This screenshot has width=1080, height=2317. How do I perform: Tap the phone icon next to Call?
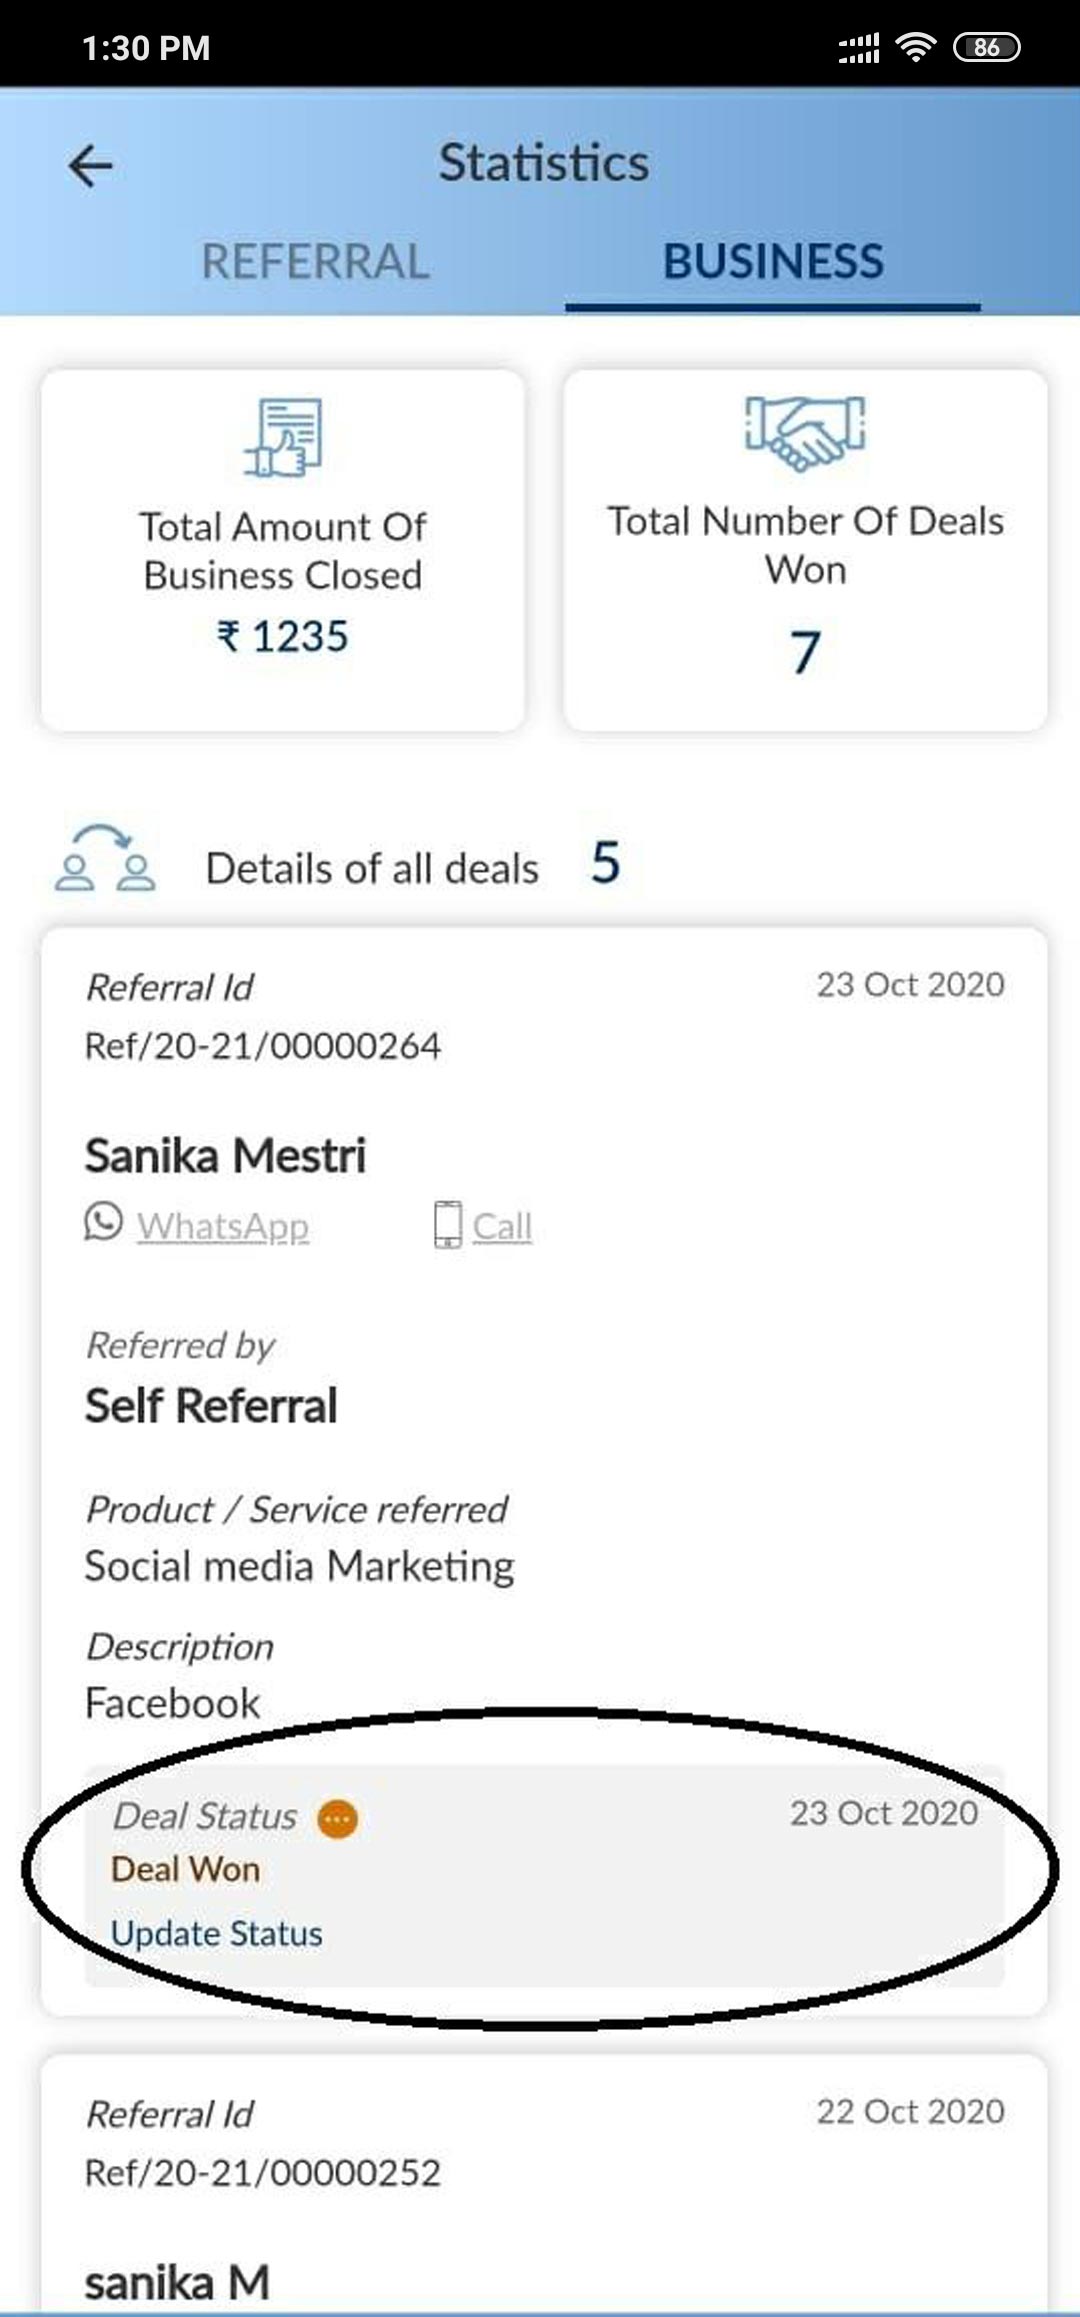447,1225
